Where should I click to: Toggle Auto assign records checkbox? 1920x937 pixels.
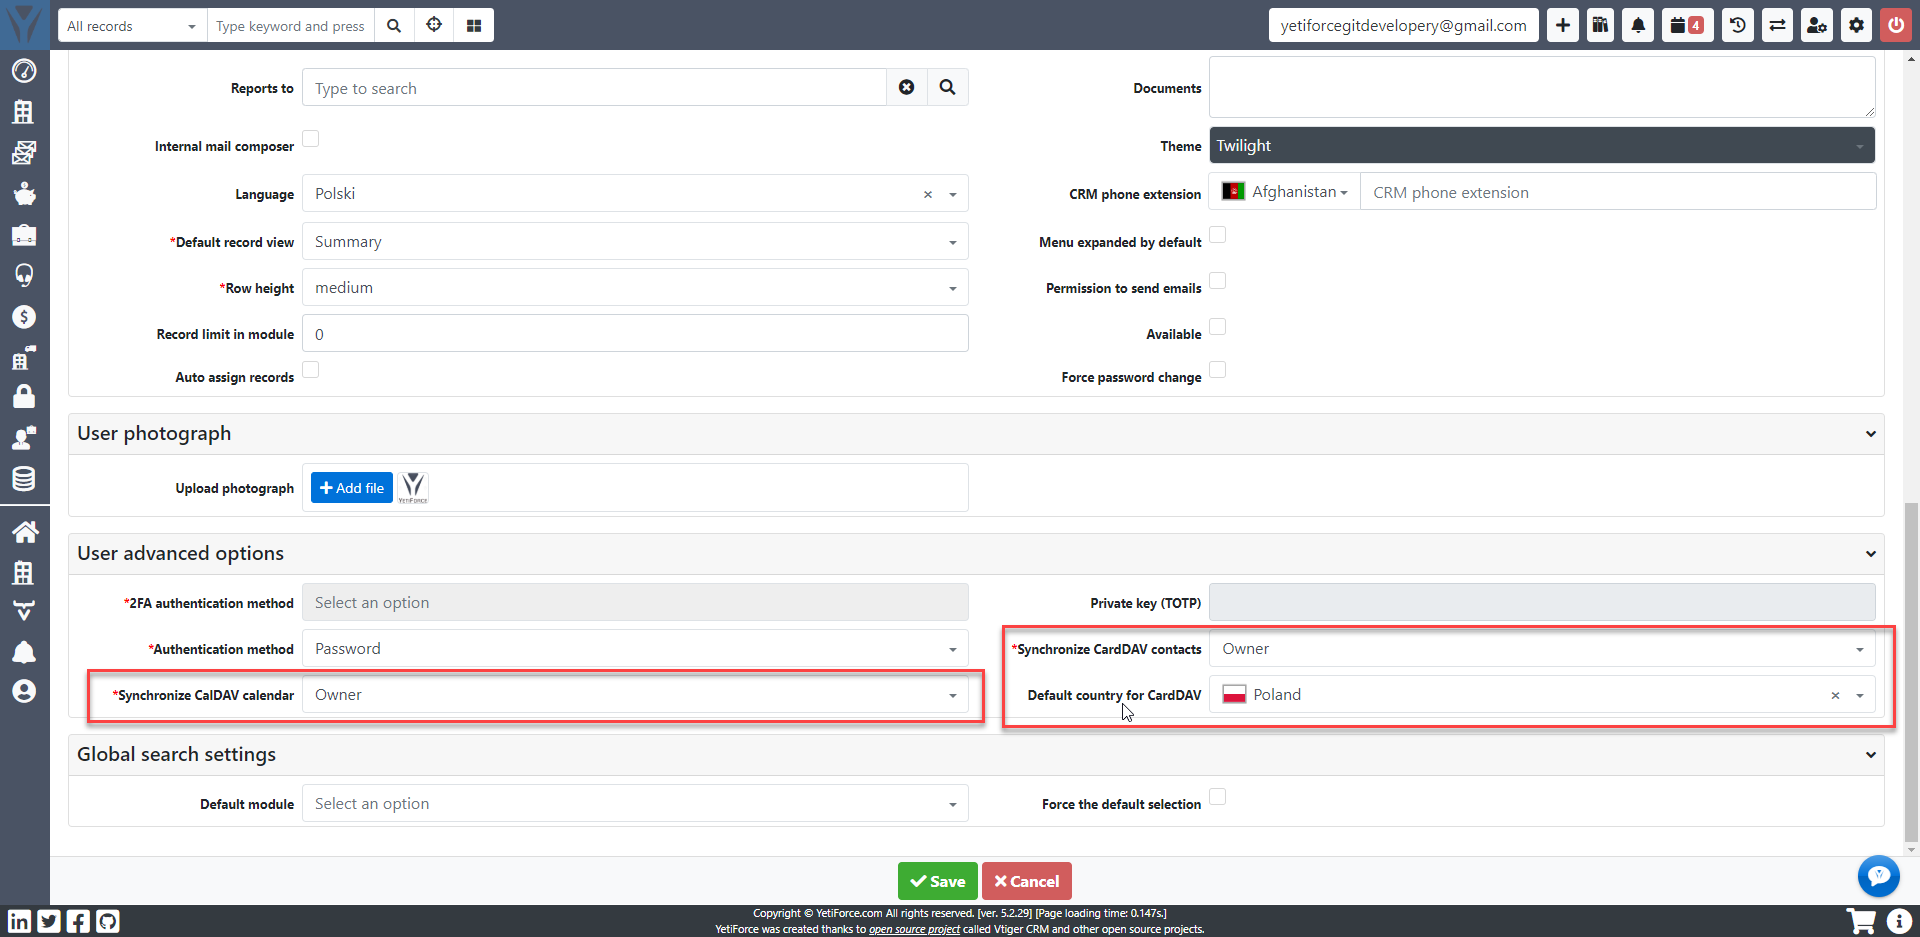click(311, 370)
